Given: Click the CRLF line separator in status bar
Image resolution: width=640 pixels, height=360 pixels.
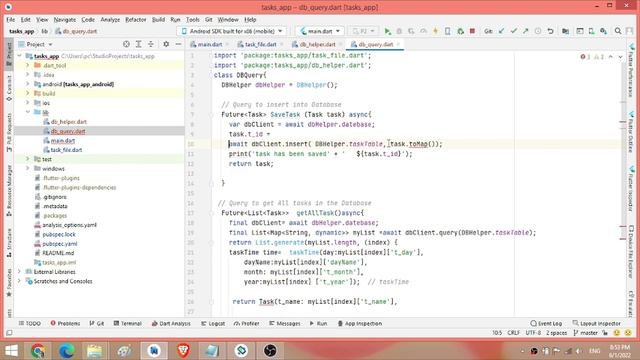Looking at the screenshot, I should point(513,333).
